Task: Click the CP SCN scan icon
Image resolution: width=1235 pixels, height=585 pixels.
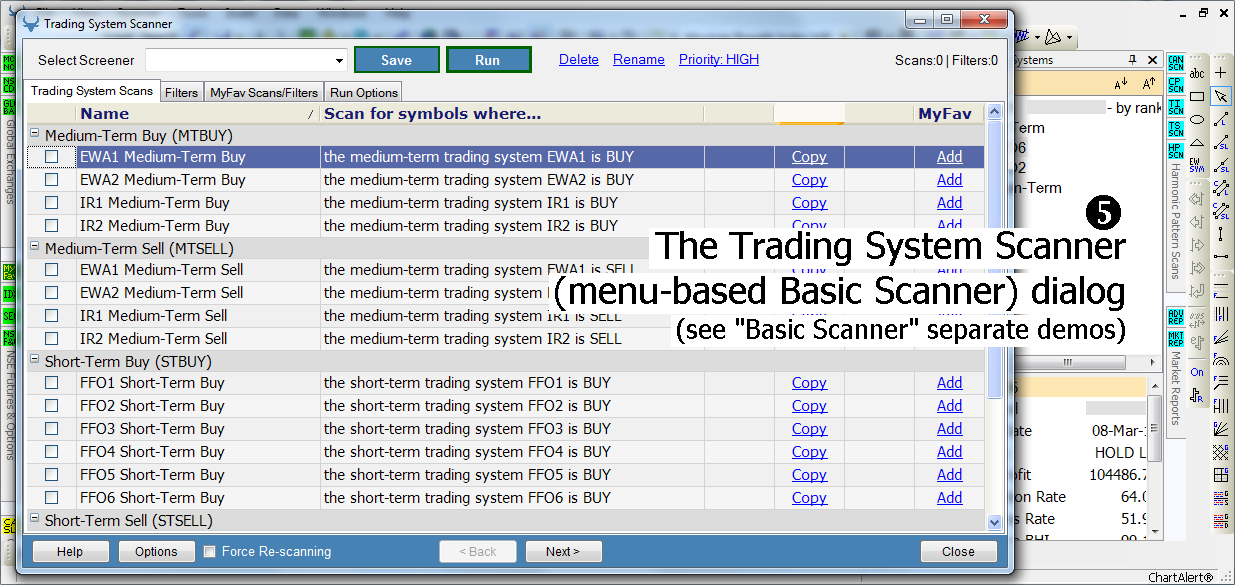Action: (x=1175, y=86)
